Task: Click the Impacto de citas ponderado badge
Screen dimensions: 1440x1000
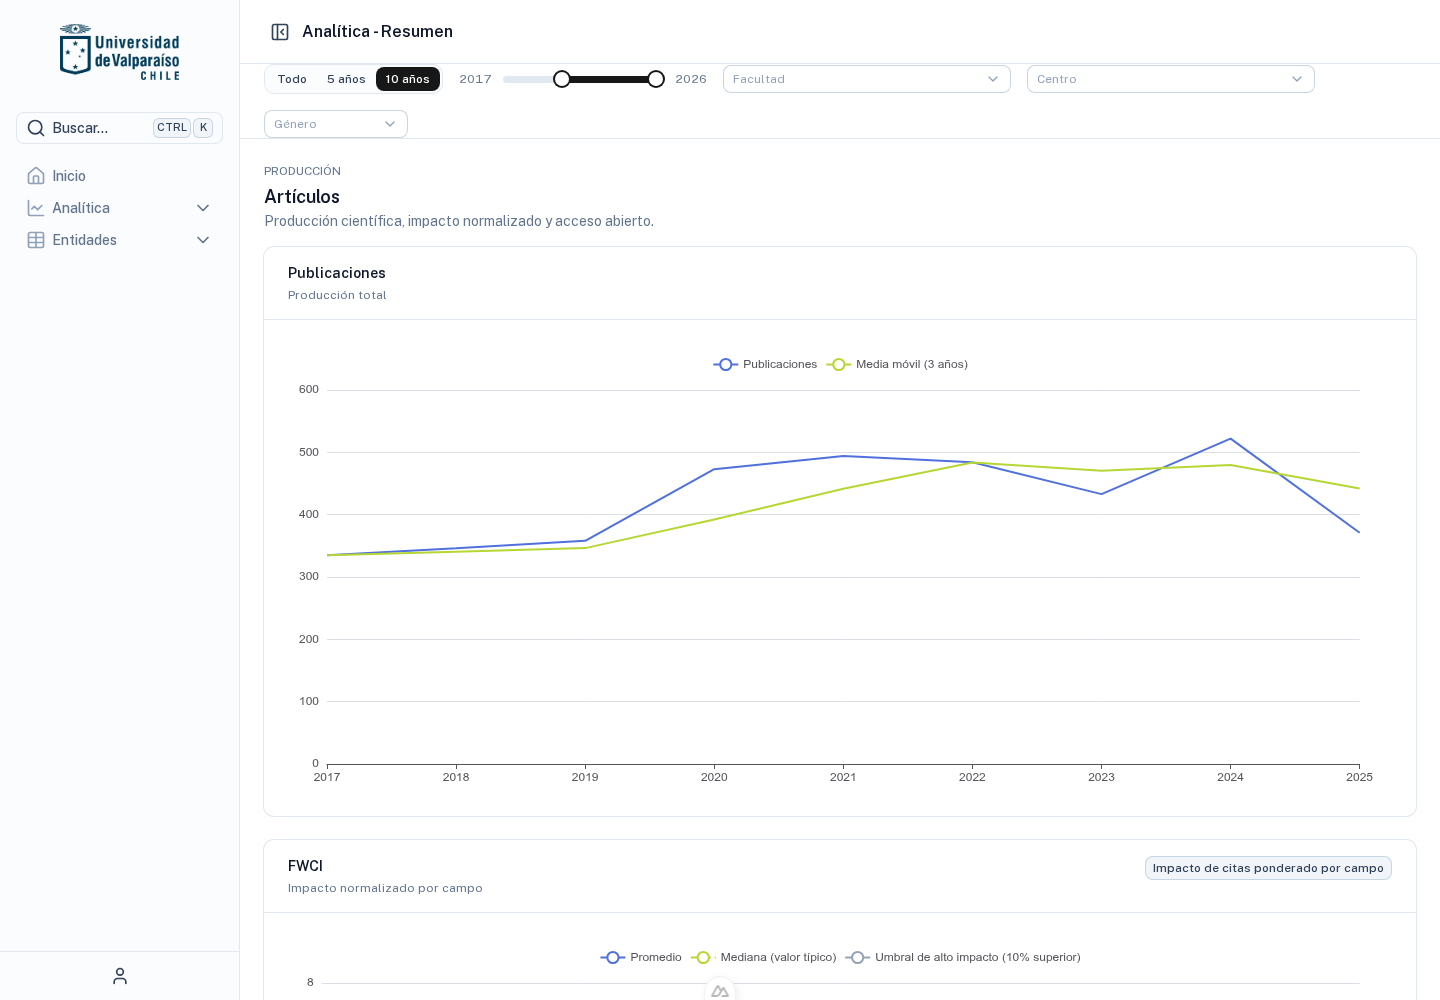Action: (1268, 868)
